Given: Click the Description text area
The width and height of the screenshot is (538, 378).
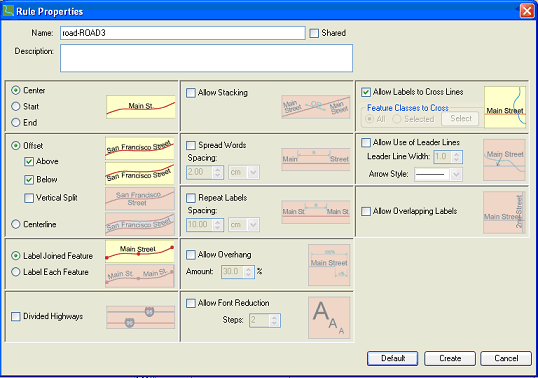Looking at the screenshot, I should [207, 58].
